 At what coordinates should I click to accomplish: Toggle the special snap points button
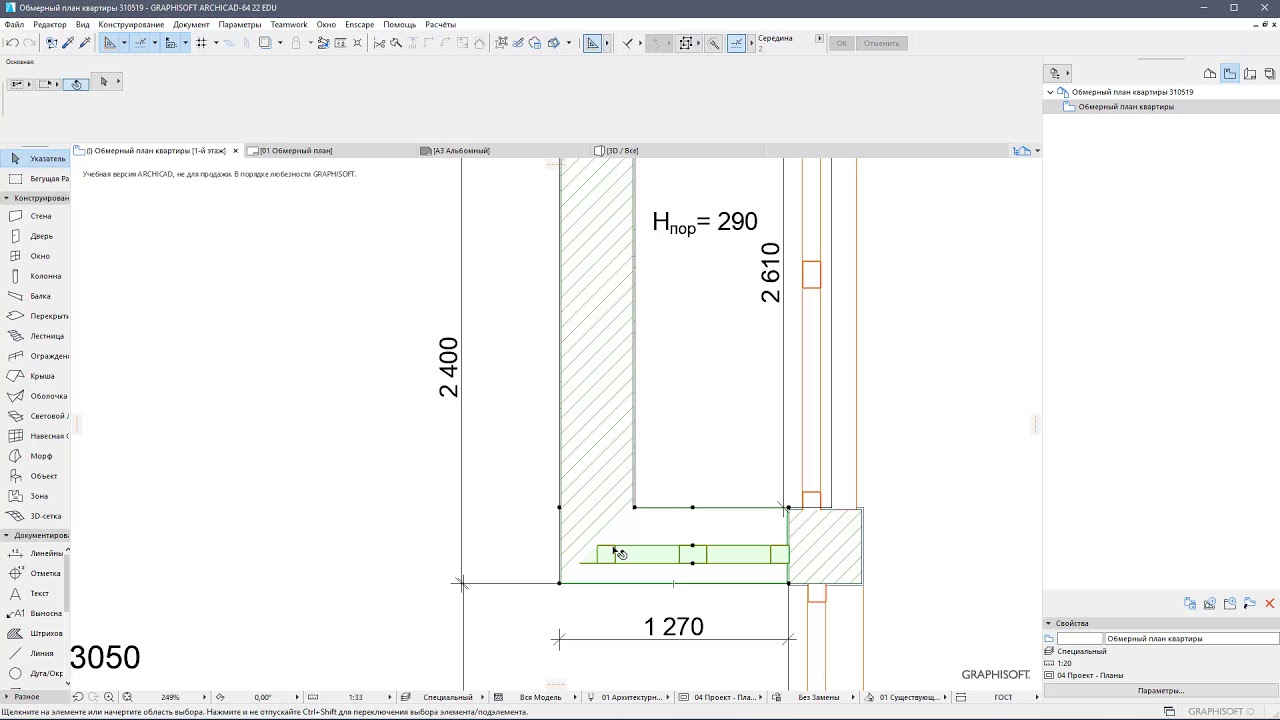pyautogui.click(x=737, y=43)
